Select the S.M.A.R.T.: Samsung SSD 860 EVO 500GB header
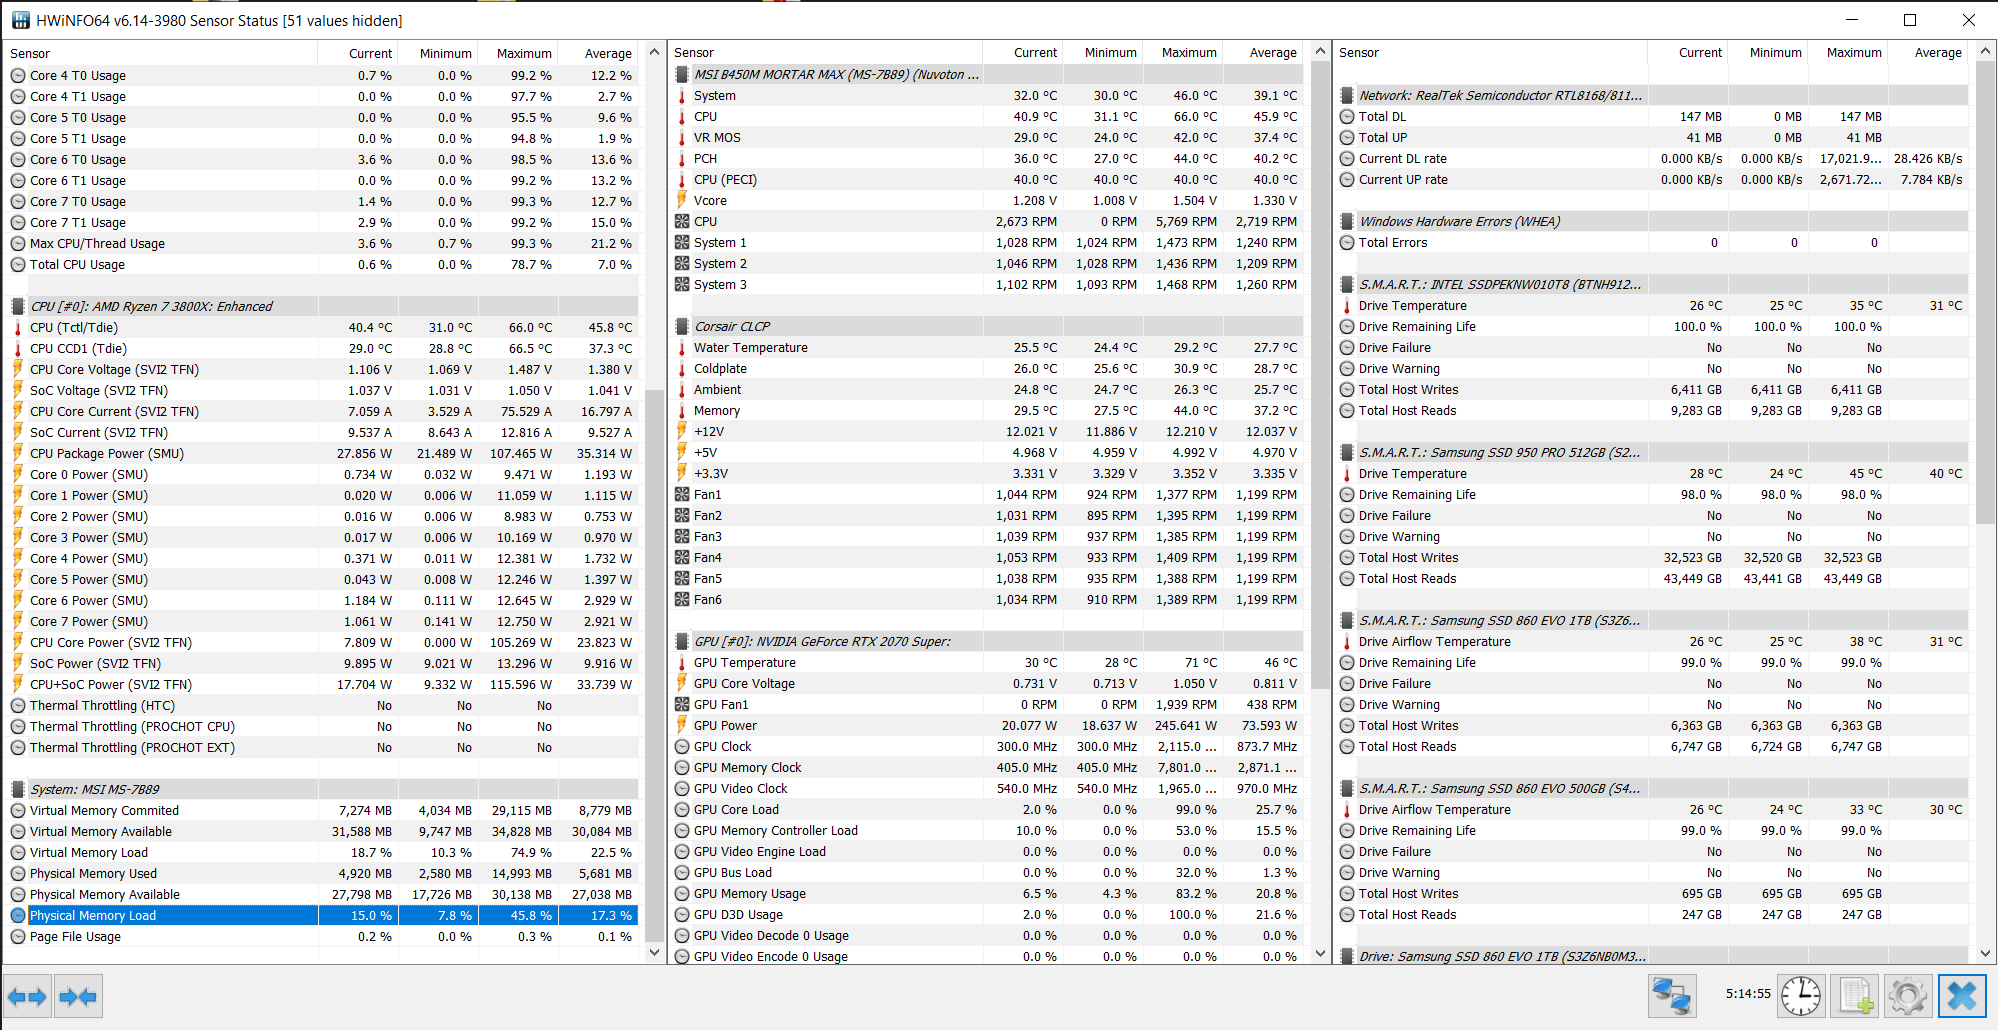This screenshot has width=1998, height=1030. (x=1652, y=789)
